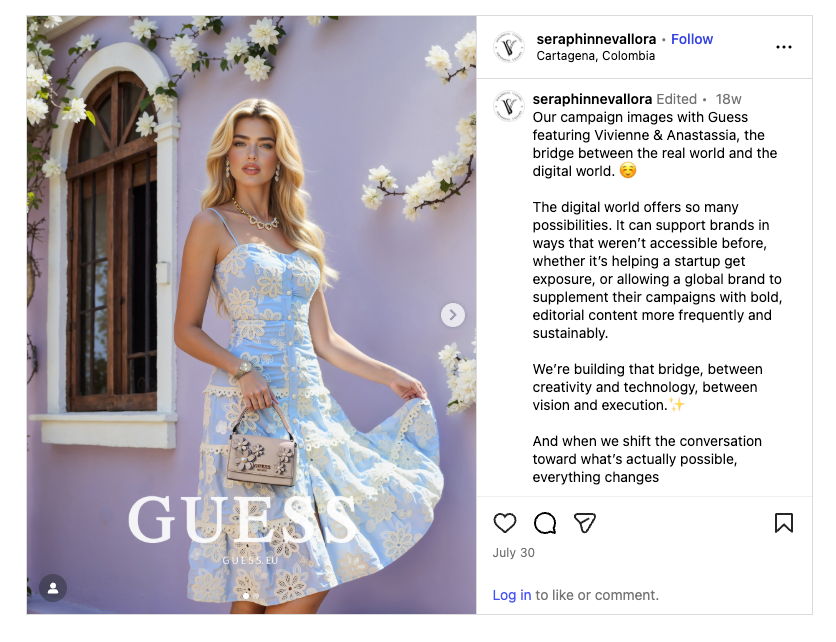Open the Log in link
The width and height of the screenshot is (836, 642).
tap(511, 595)
